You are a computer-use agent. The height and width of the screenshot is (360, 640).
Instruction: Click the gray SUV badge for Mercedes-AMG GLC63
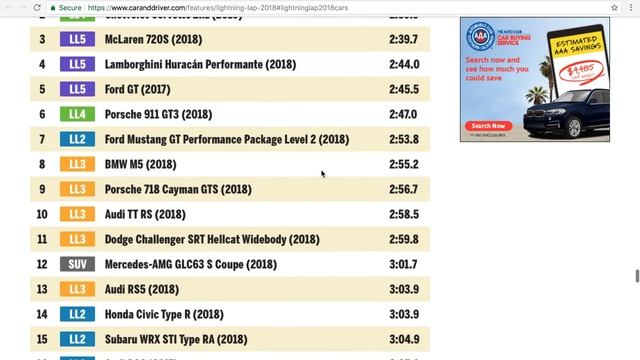pos(77,264)
